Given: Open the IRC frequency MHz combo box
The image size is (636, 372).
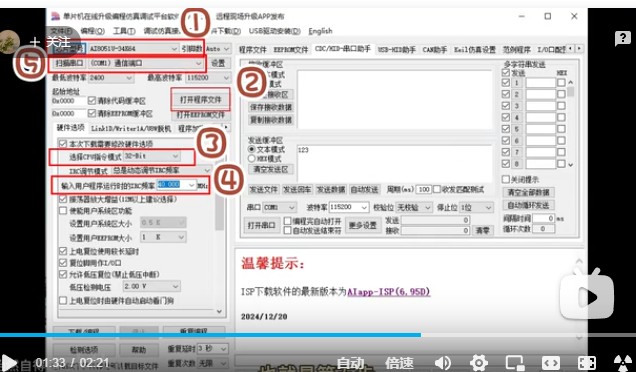Looking at the screenshot, I should point(176,185).
